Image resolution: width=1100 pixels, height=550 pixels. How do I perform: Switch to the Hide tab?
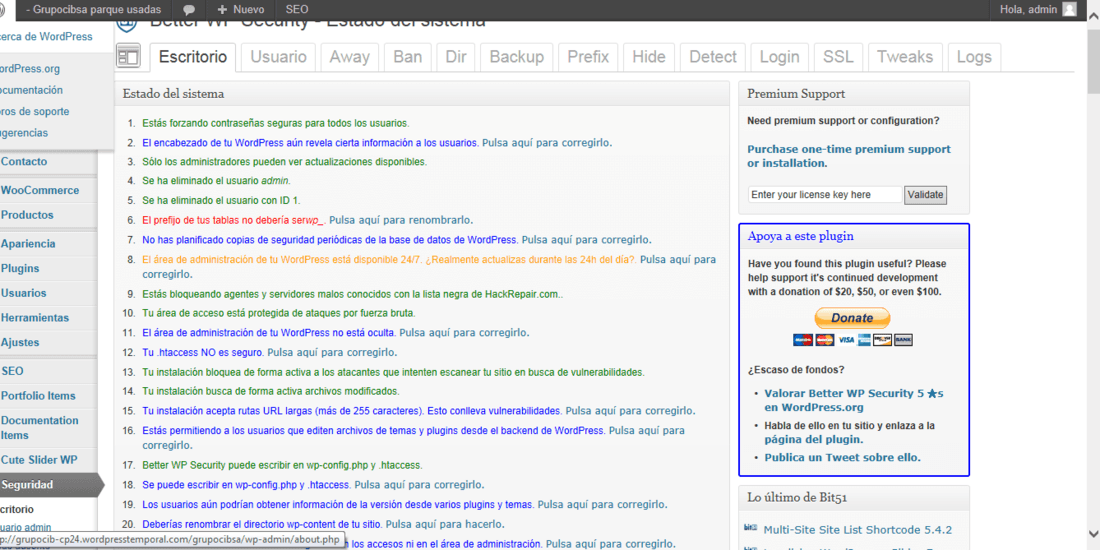tap(649, 57)
